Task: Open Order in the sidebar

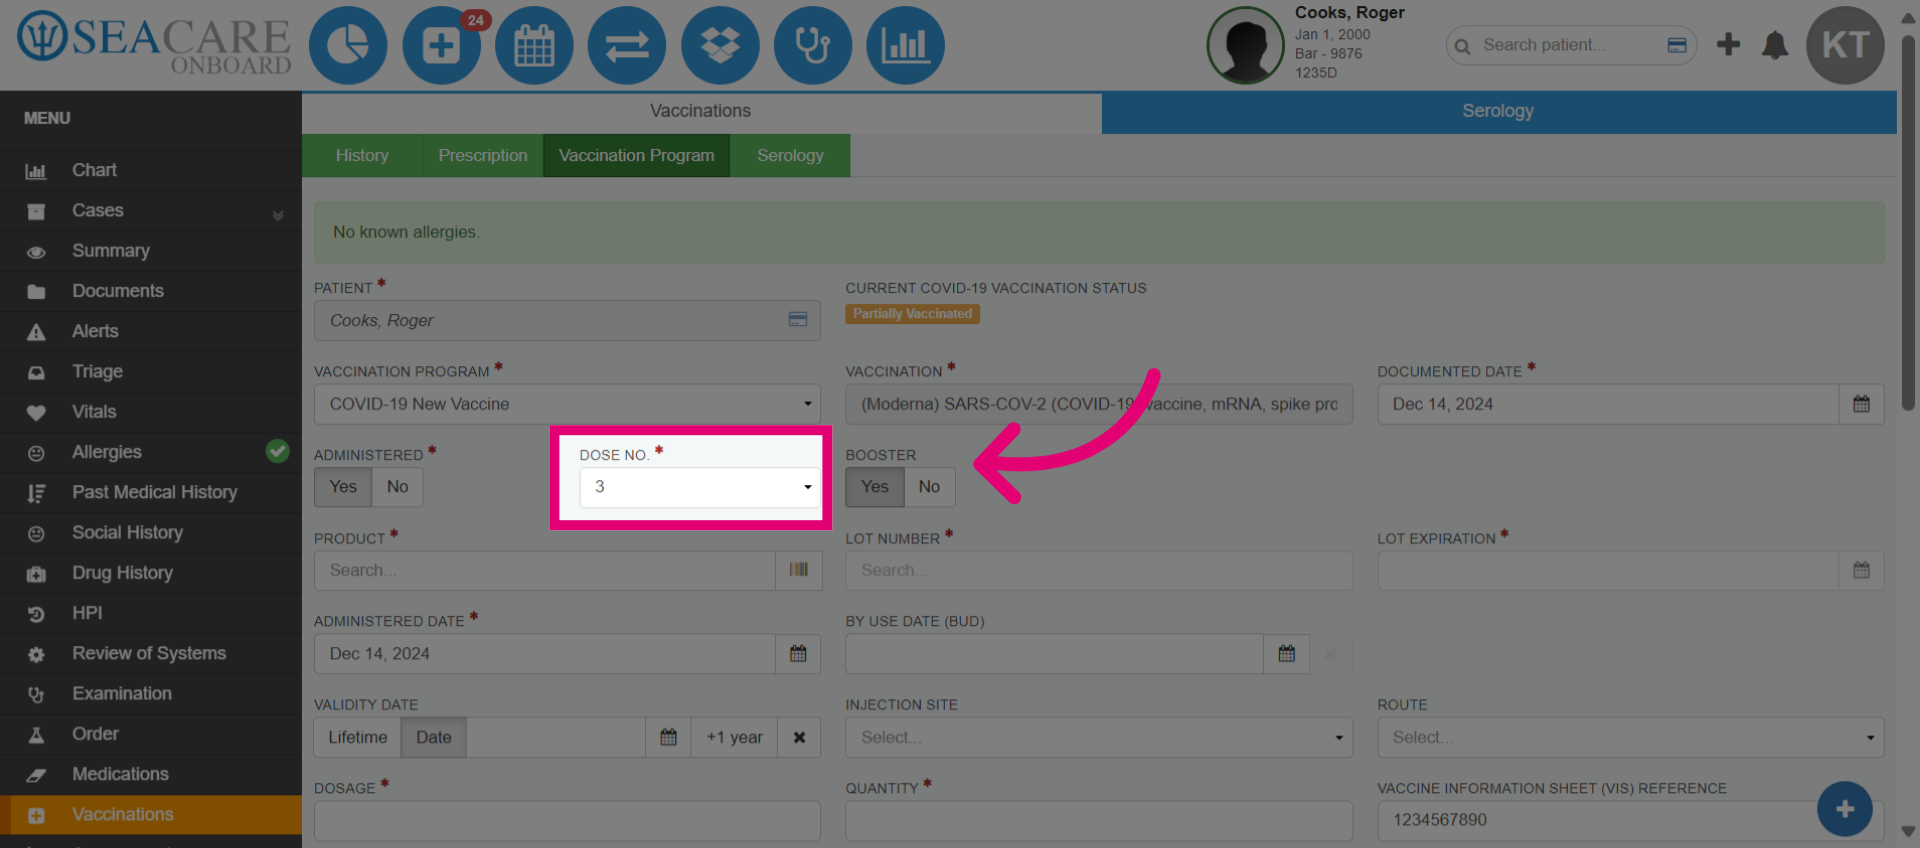Action: (x=151, y=734)
